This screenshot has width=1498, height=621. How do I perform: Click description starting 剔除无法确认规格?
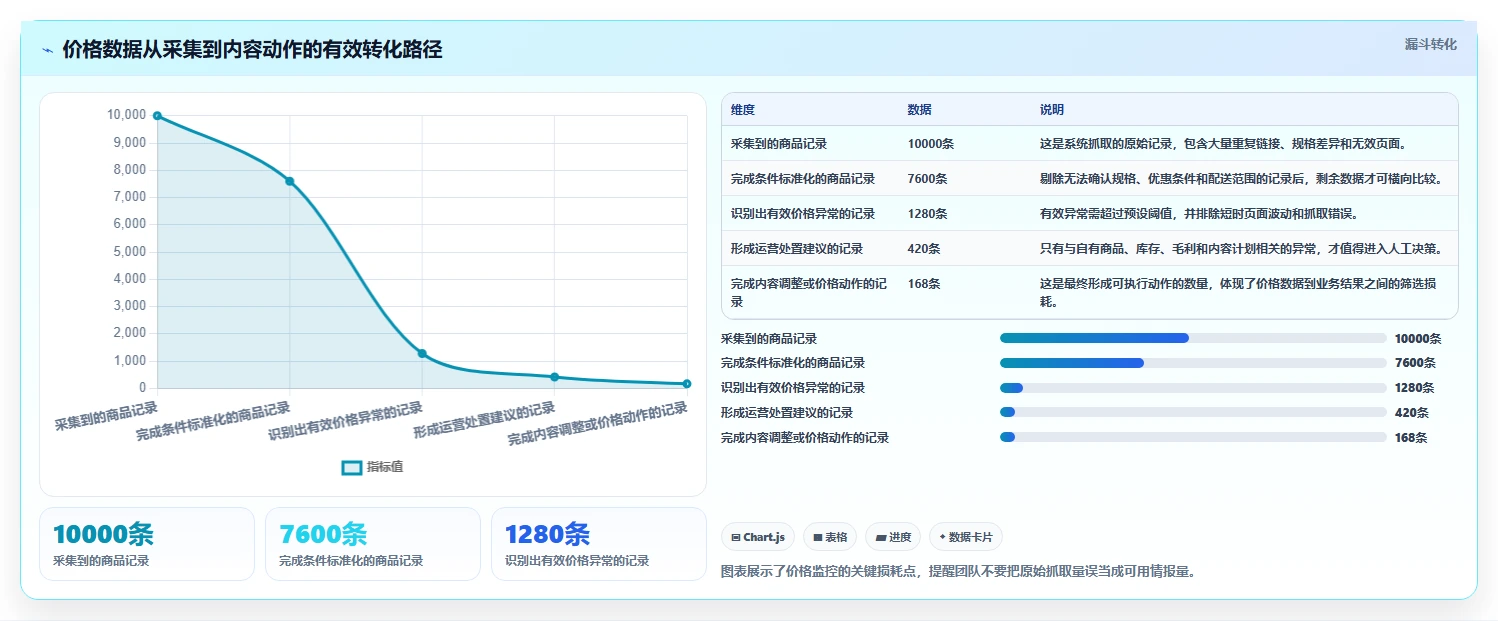click(1241, 179)
